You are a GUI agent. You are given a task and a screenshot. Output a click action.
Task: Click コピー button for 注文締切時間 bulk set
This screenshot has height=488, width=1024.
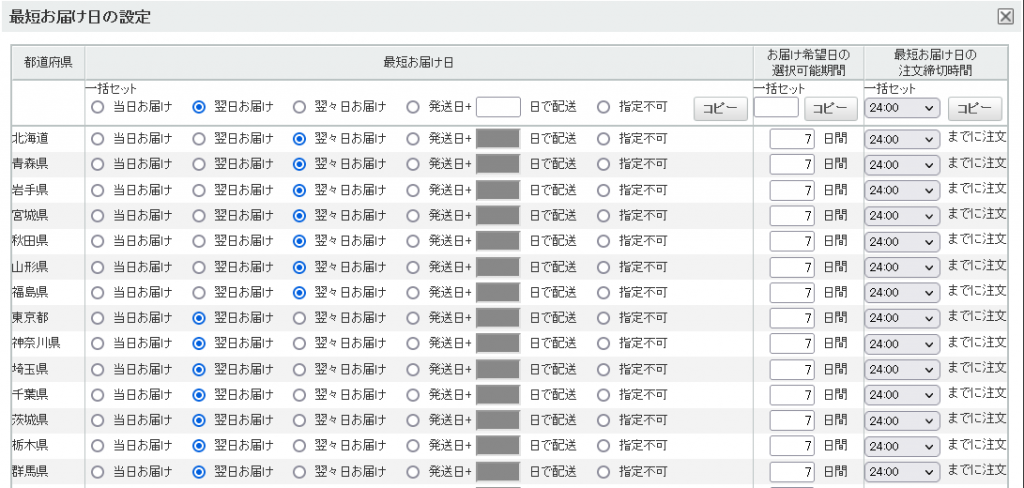pyautogui.click(x=974, y=108)
